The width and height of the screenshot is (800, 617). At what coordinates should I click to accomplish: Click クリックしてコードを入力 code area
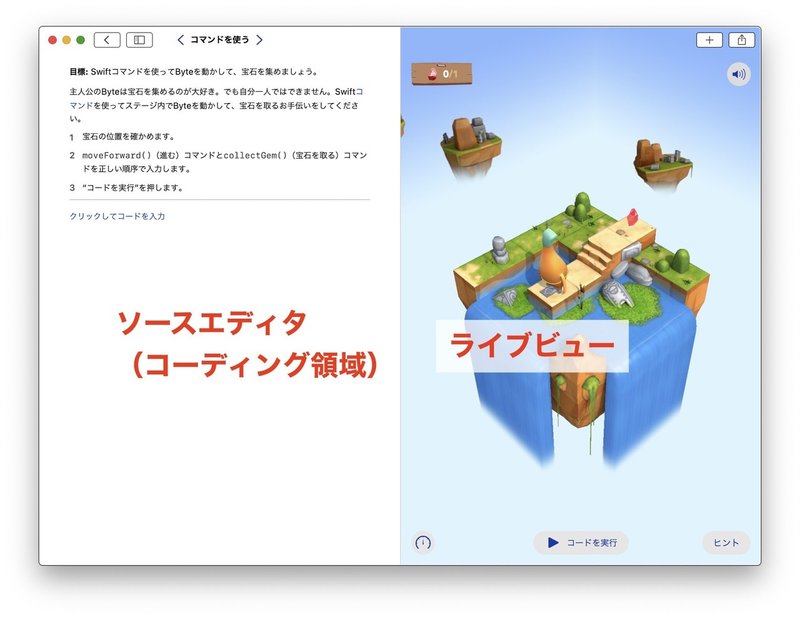[x=117, y=216]
